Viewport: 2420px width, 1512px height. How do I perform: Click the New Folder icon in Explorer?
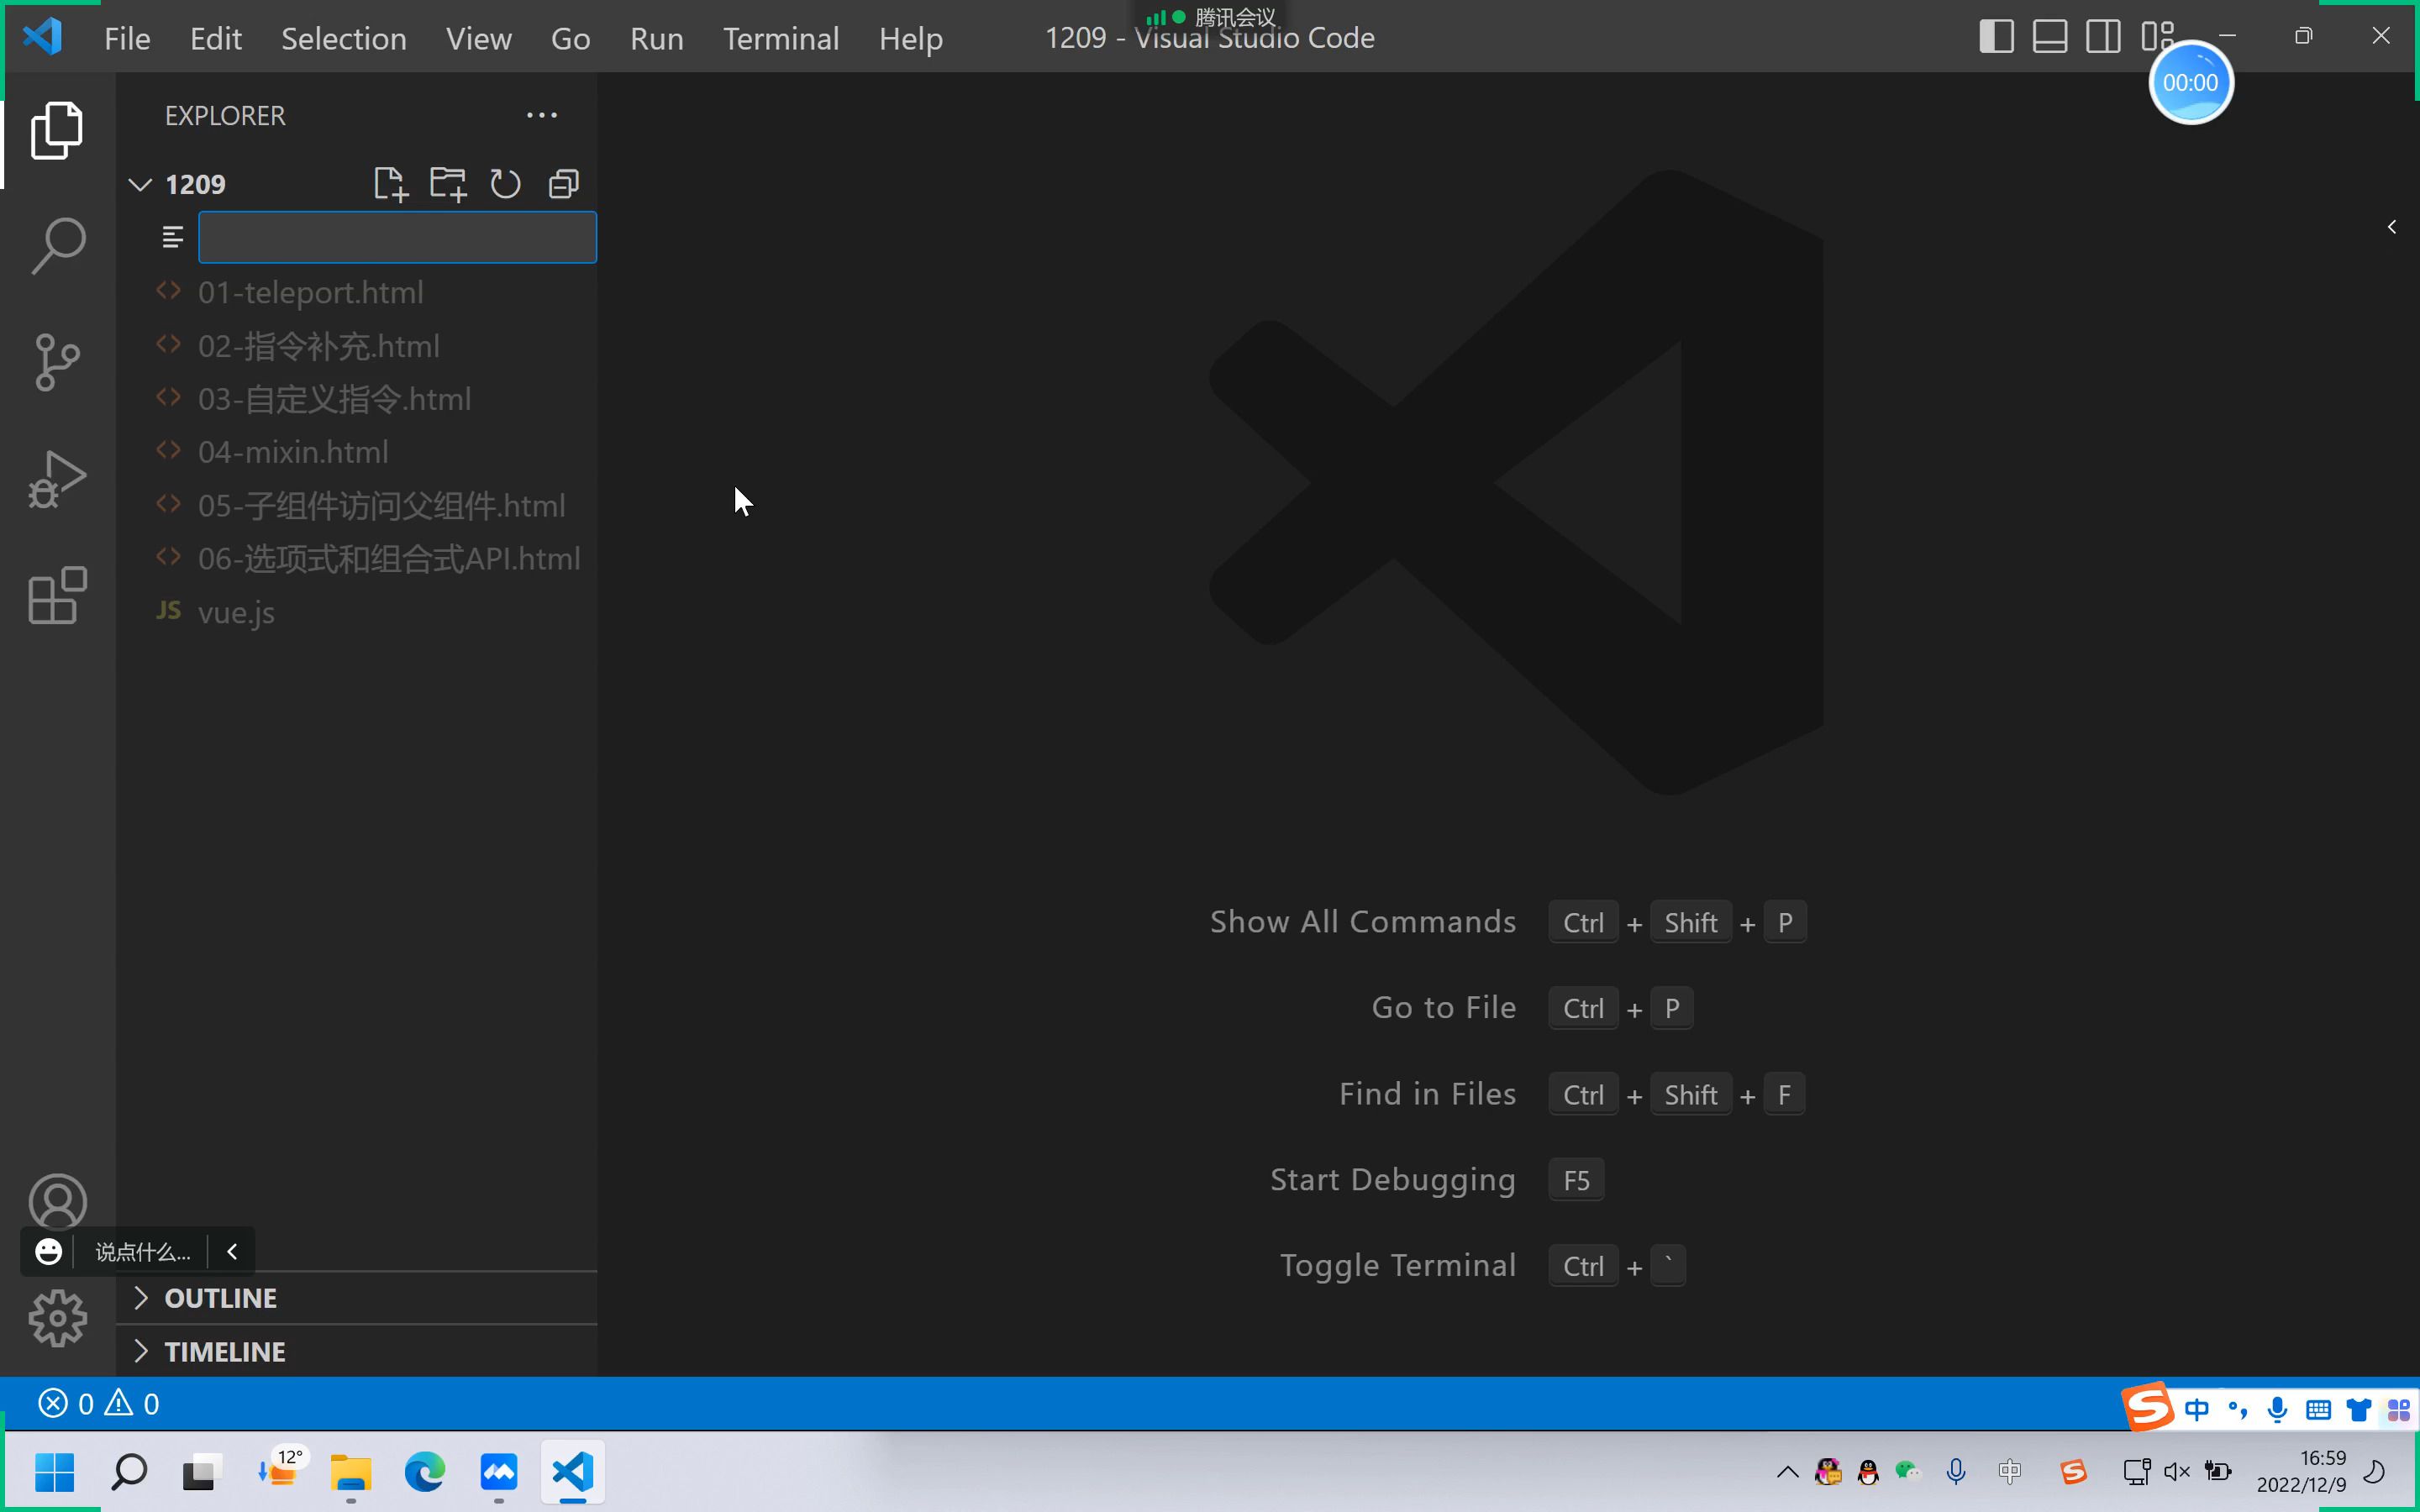pyautogui.click(x=448, y=184)
